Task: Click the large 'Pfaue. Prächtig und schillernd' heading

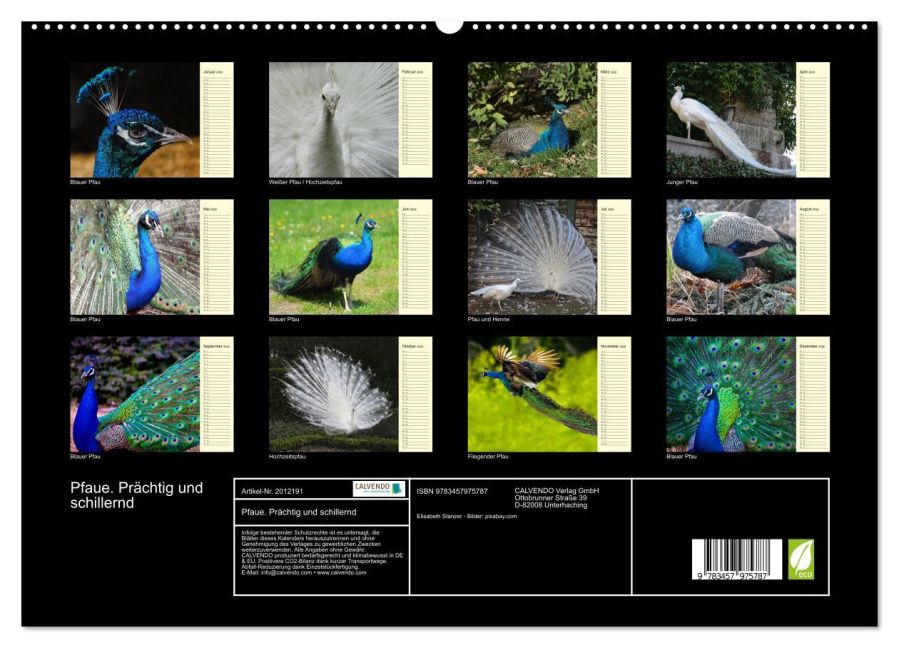Action: 136,495
